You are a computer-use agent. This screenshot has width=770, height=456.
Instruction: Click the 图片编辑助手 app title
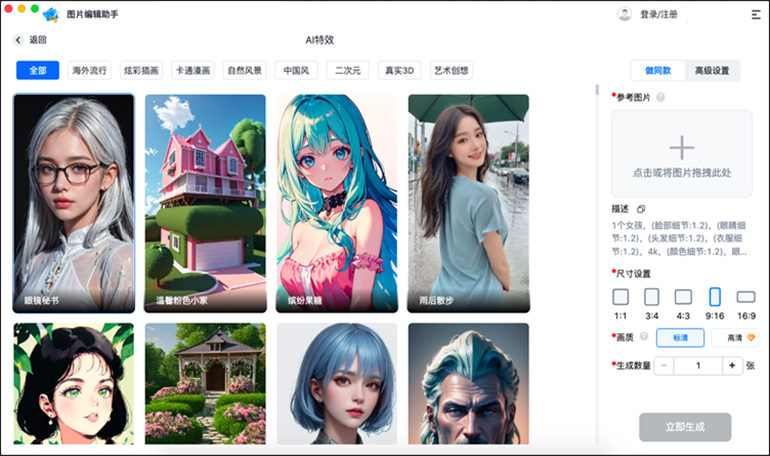pyautogui.click(x=93, y=14)
